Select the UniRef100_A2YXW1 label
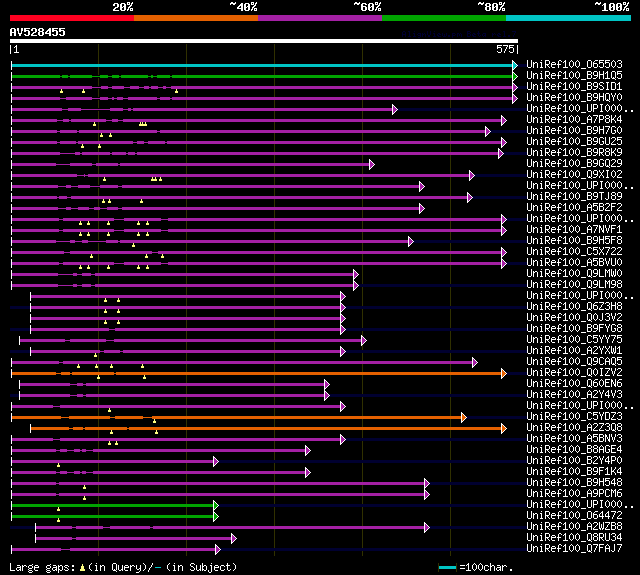Screen dimensions: 640x575 (574, 351)
